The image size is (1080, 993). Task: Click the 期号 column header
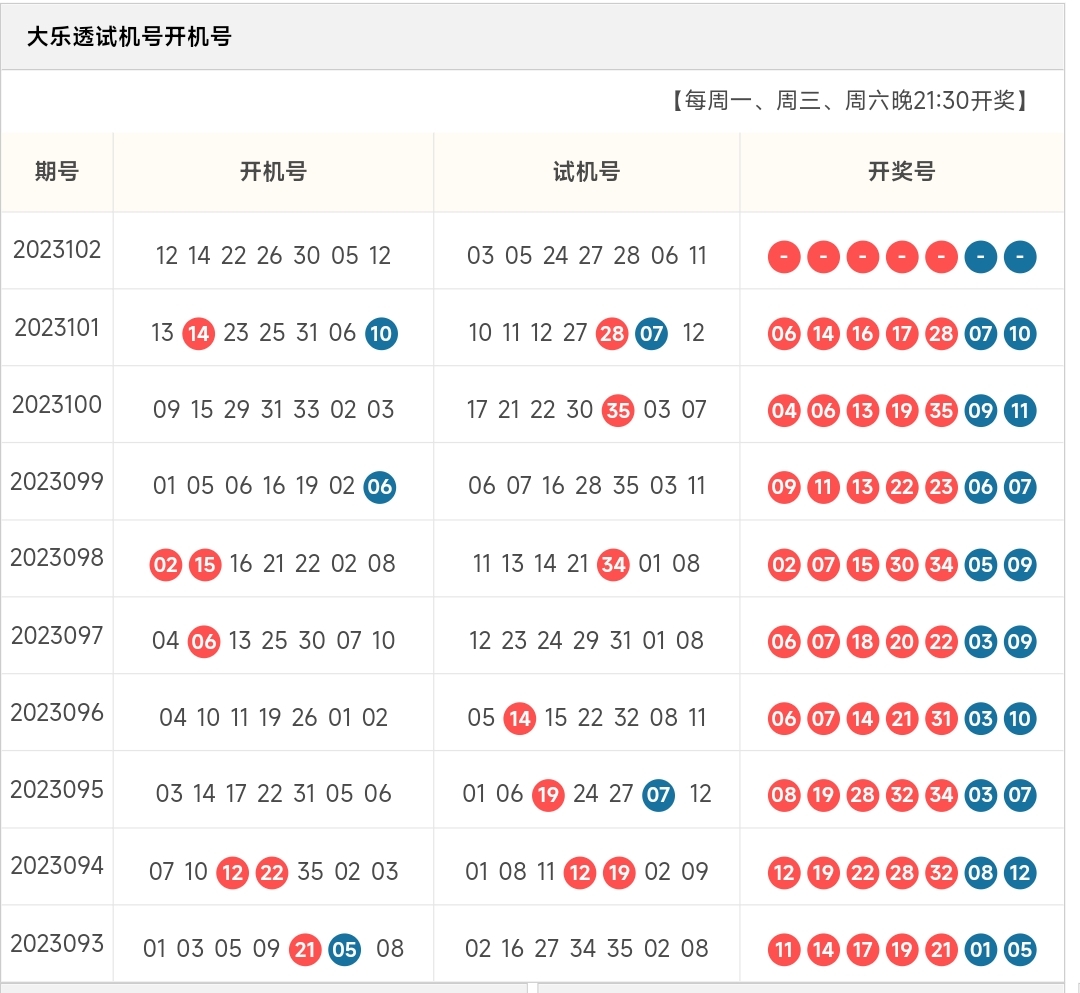tap(57, 171)
